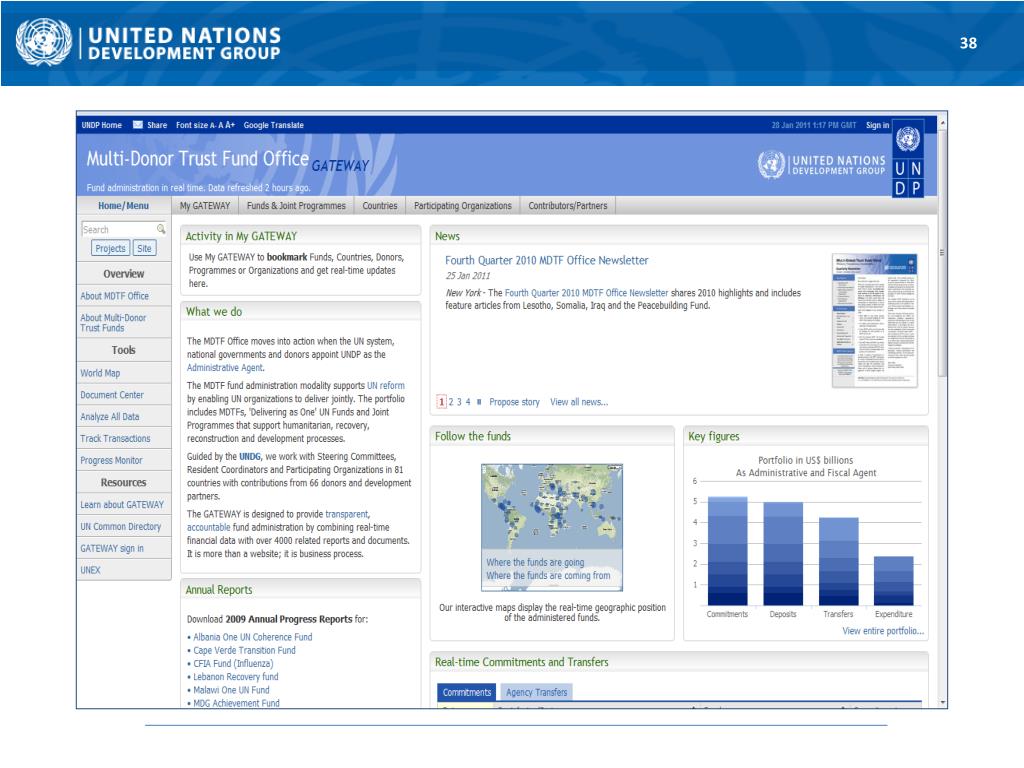Click the UNDP logo block
The height and width of the screenshot is (768, 1024).
click(908, 158)
